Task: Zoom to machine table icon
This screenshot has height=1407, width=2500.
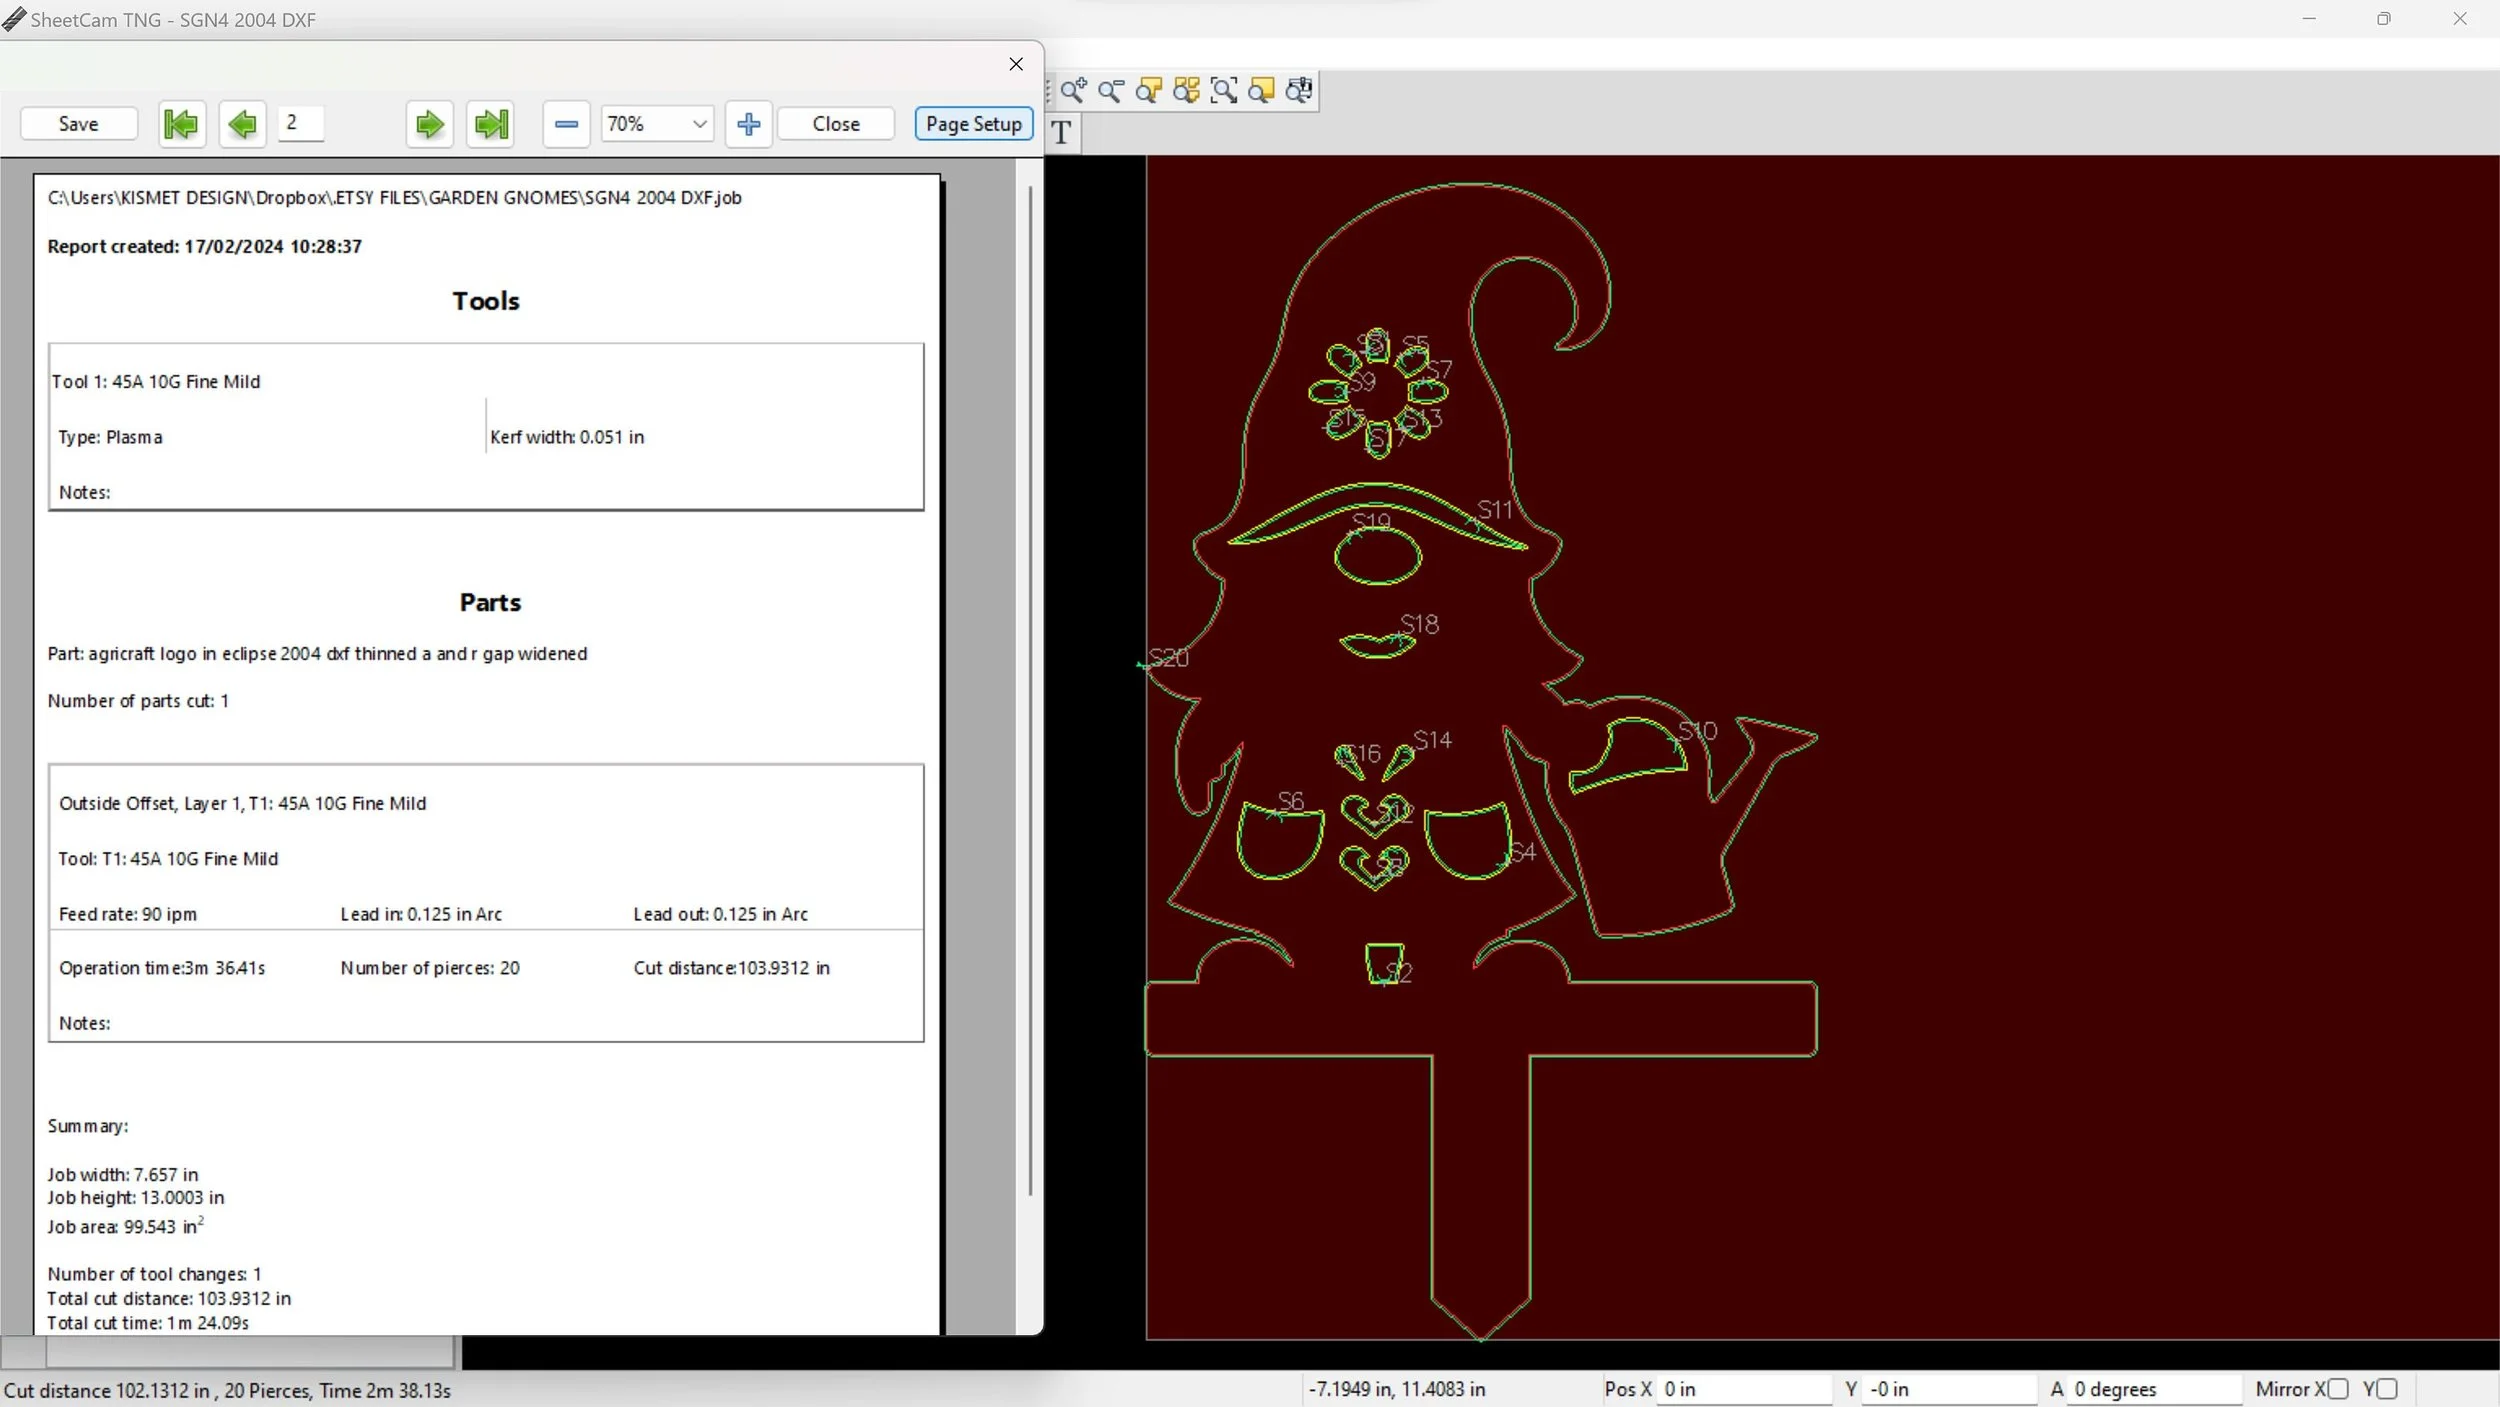Action: (1299, 91)
